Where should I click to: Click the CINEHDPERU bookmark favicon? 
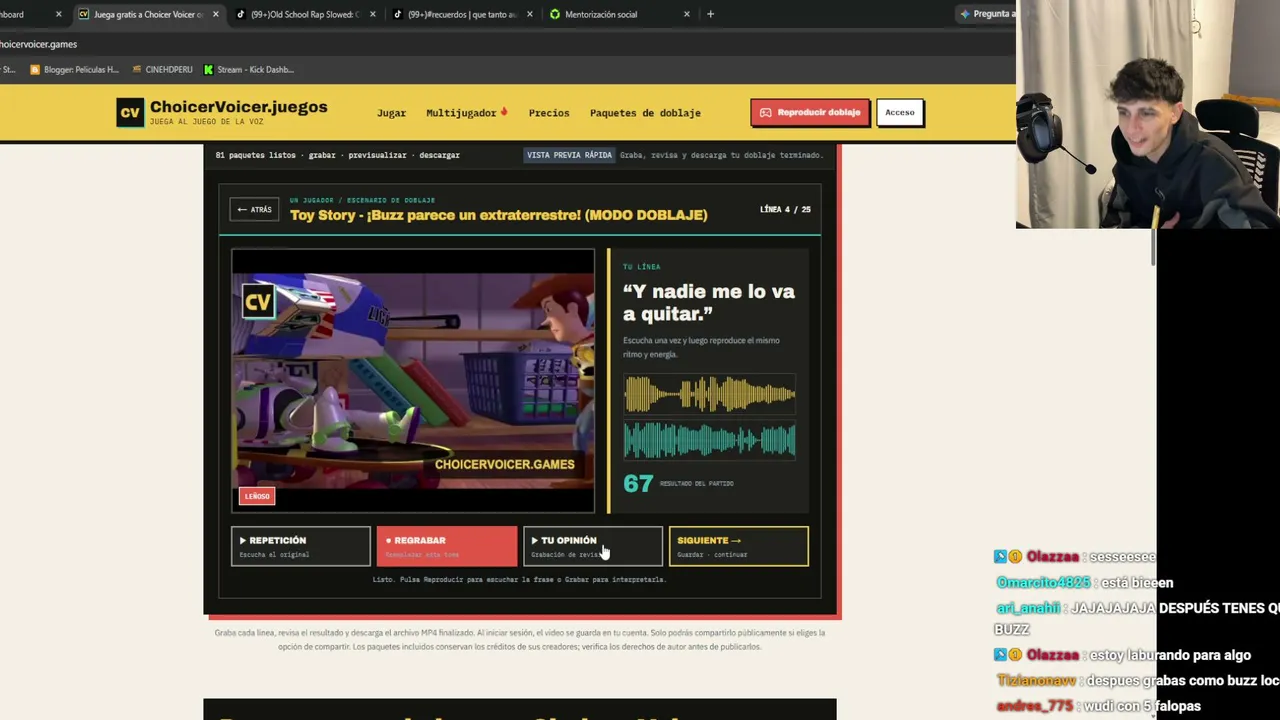pos(137,70)
